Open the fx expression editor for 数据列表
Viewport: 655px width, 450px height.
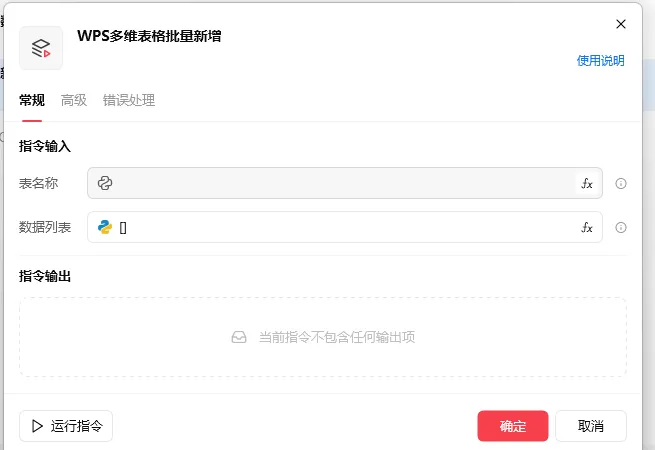(587, 227)
